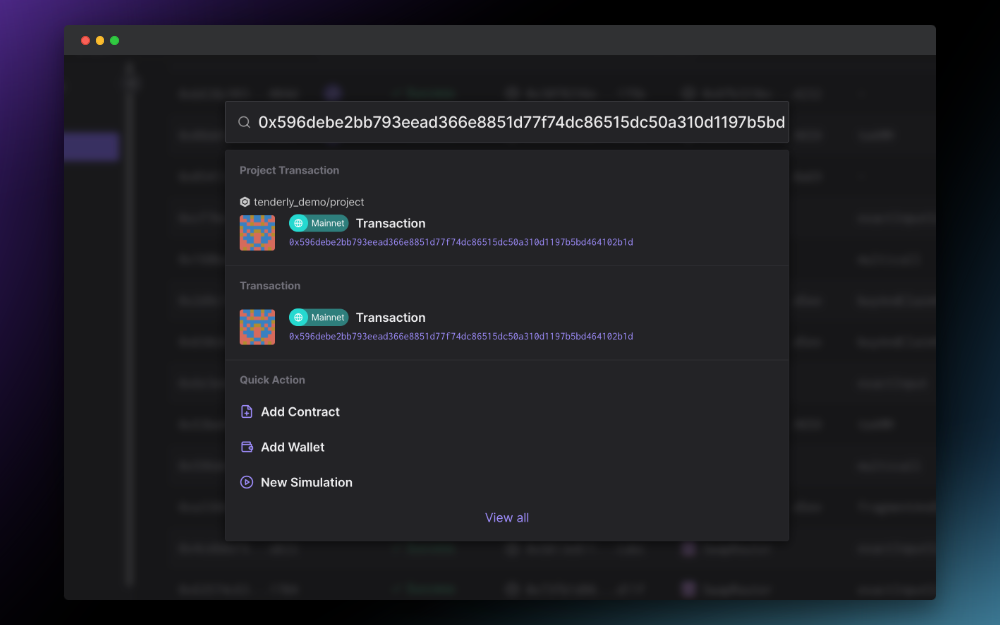
Task: Choose the Add Contract quick action
Action: [300, 412]
